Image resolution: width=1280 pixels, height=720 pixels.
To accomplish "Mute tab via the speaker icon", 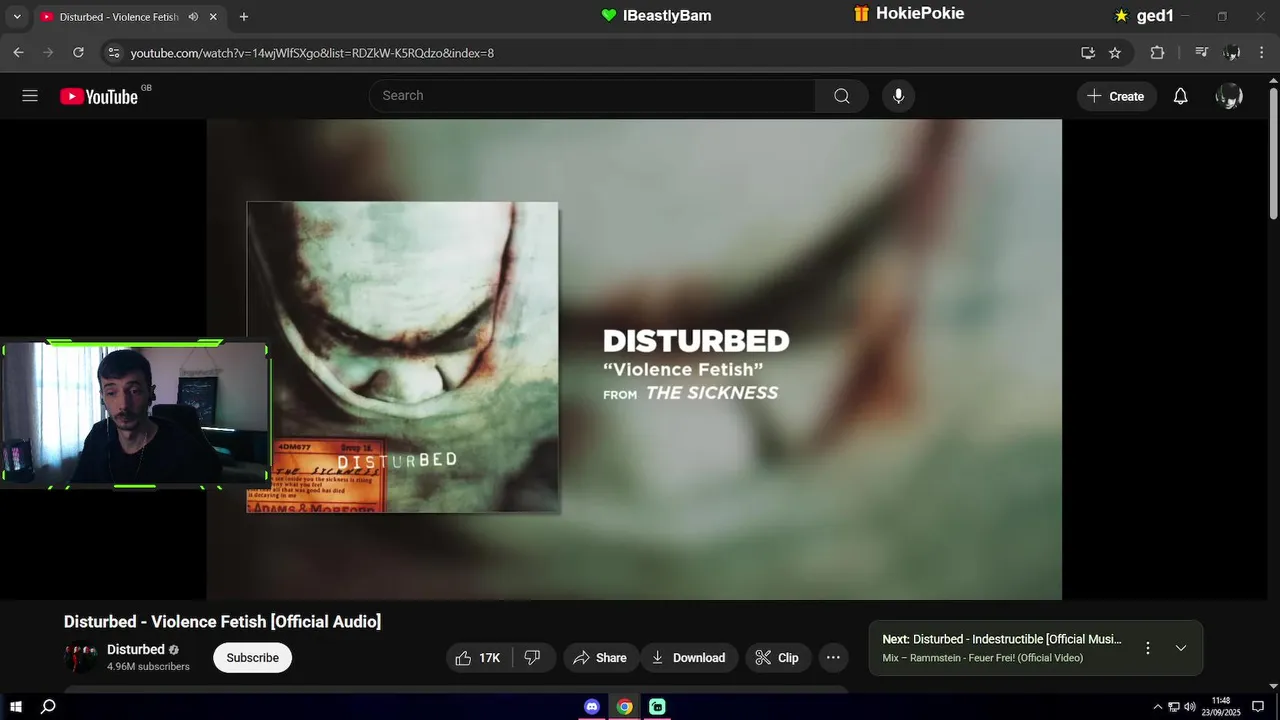I will (x=193, y=17).
